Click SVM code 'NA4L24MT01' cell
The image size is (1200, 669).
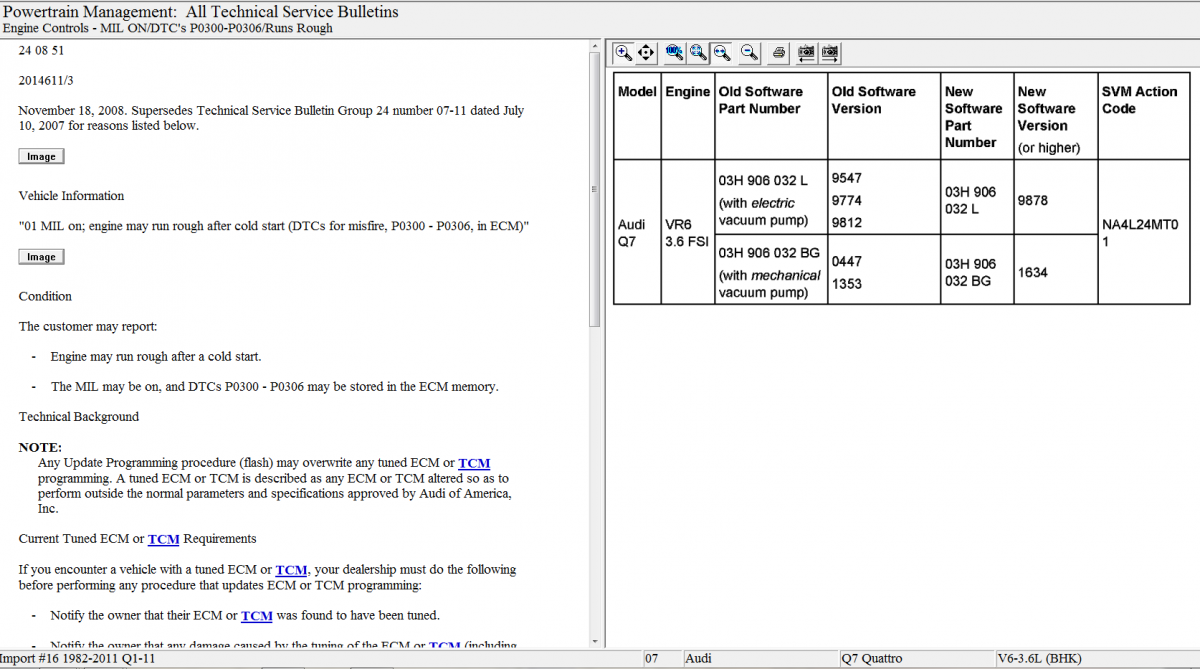[1144, 234]
